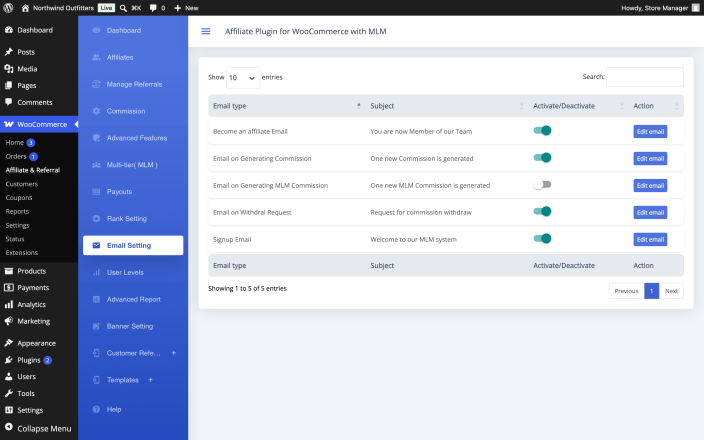The width and height of the screenshot is (704, 440).
Task: Open the Show entries count dropdown
Action: click(243, 78)
